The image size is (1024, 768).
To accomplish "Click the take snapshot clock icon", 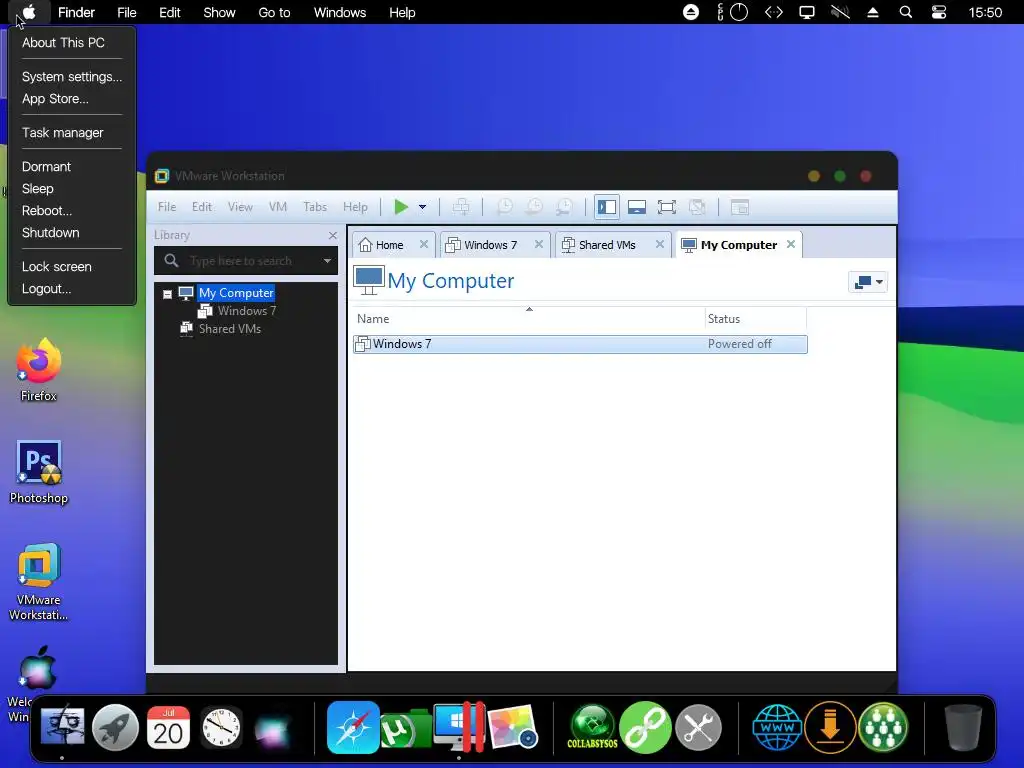I will pyautogui.click(x=504, y=207).
